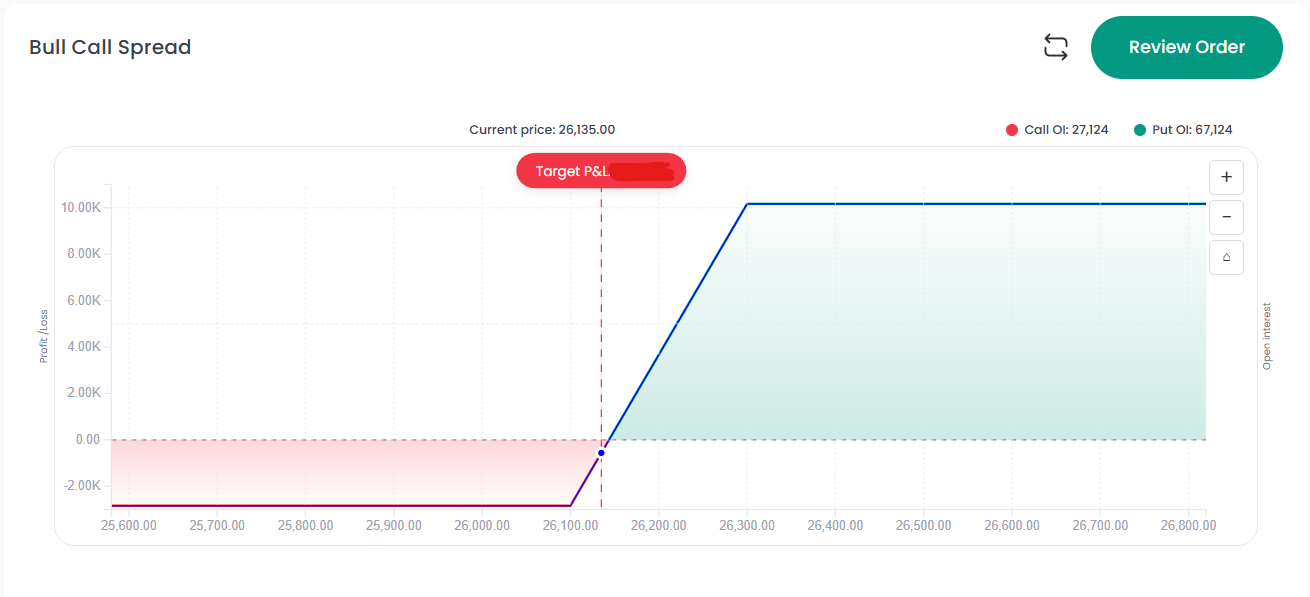Reset chart view with home icon
Viewport: 1310px width, 597px height.
[1226, 257]
